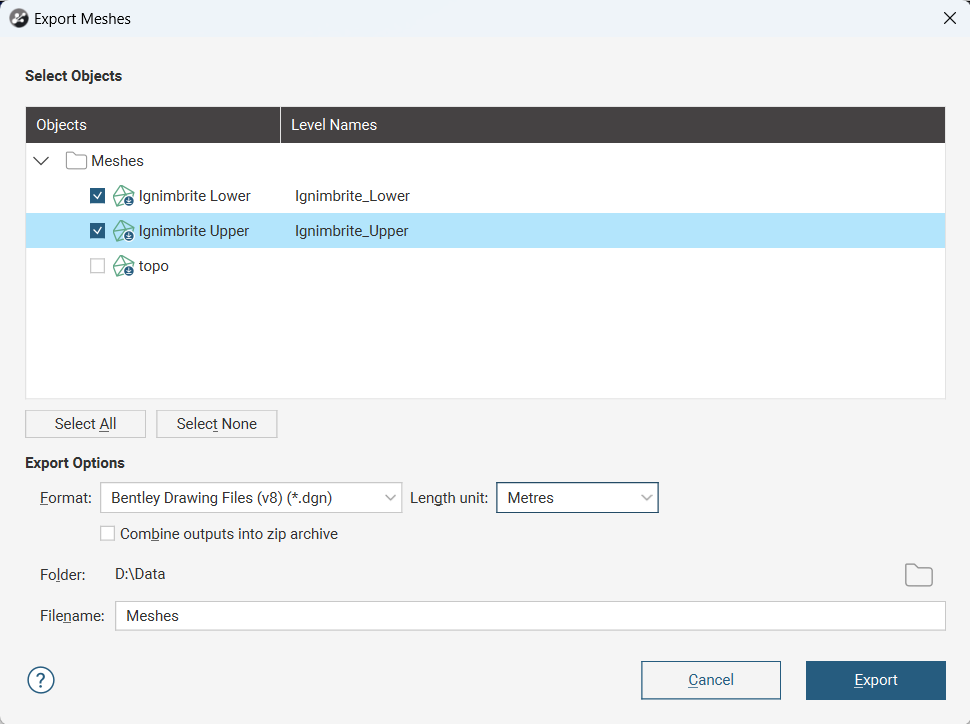The width and height of the screenshot is (970, 724).
Task: Click the Ignimbrite Upper mesh icon
Action: click(123, 231)
